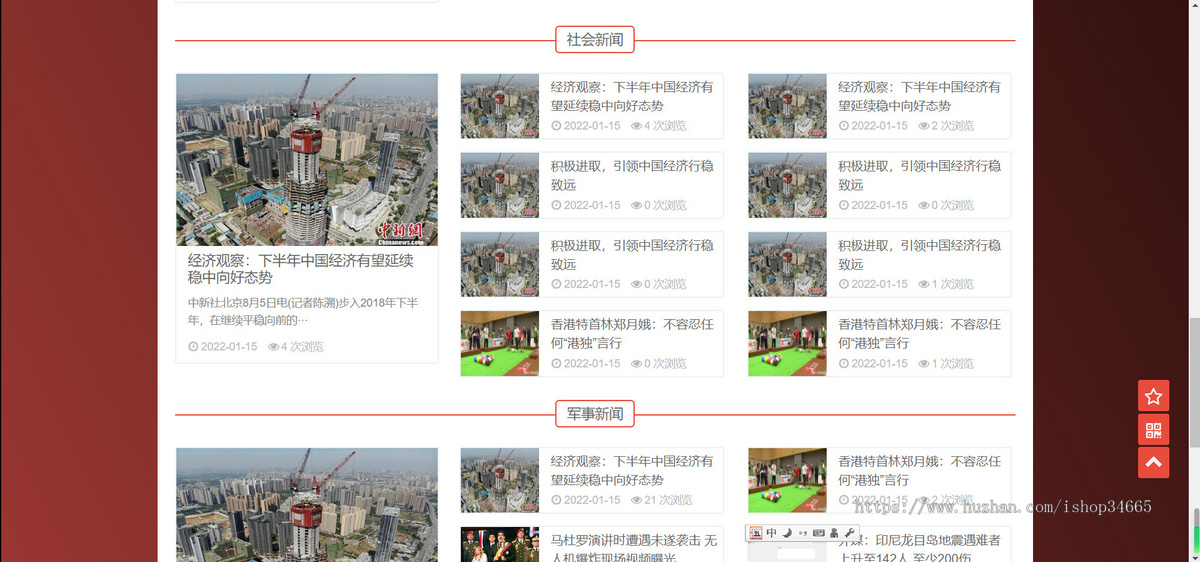Open 香港特首林郑月娥 title with 1 次浏览 in 社会新闻
This screenshot has height=562, width=1200.
919,333
